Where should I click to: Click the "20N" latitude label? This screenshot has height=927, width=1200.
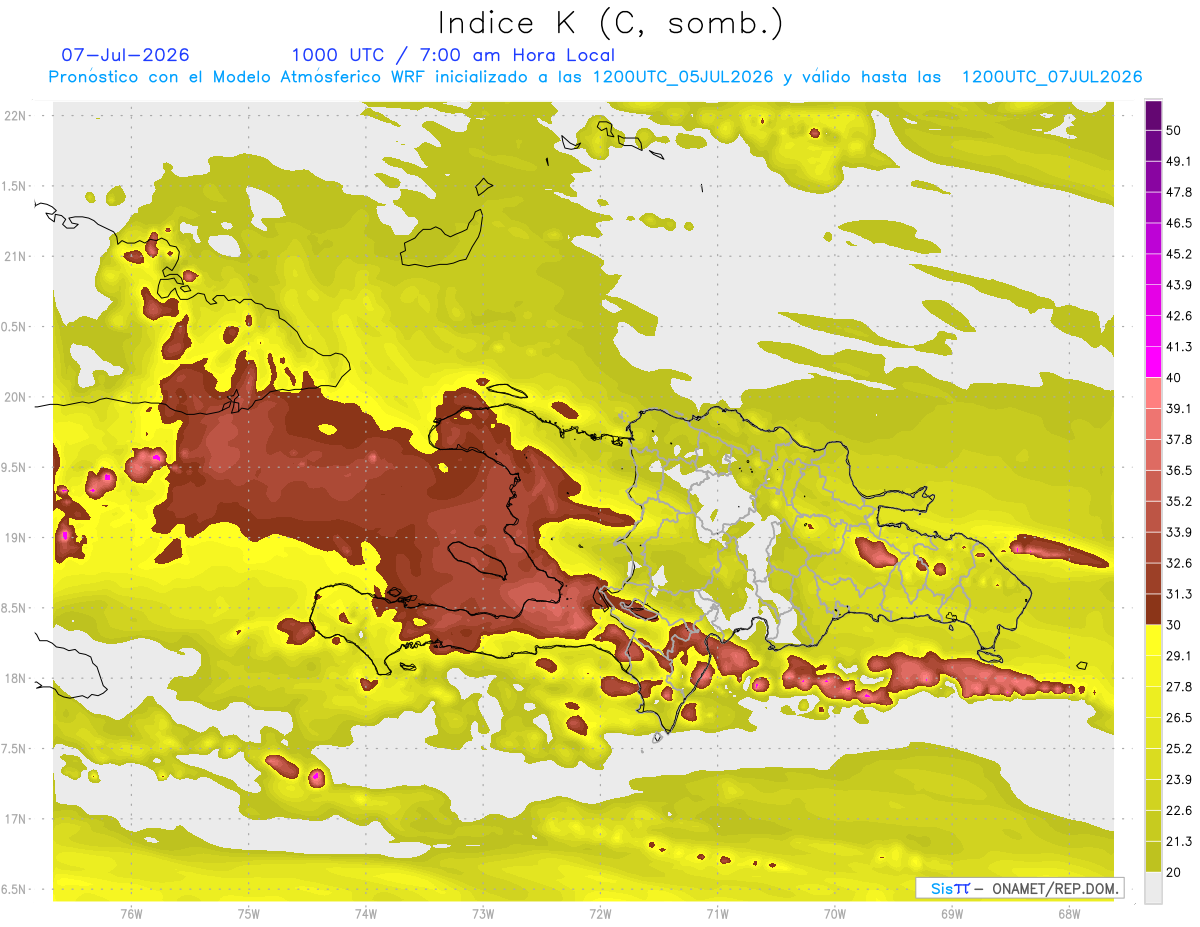[x=17, y=397]
